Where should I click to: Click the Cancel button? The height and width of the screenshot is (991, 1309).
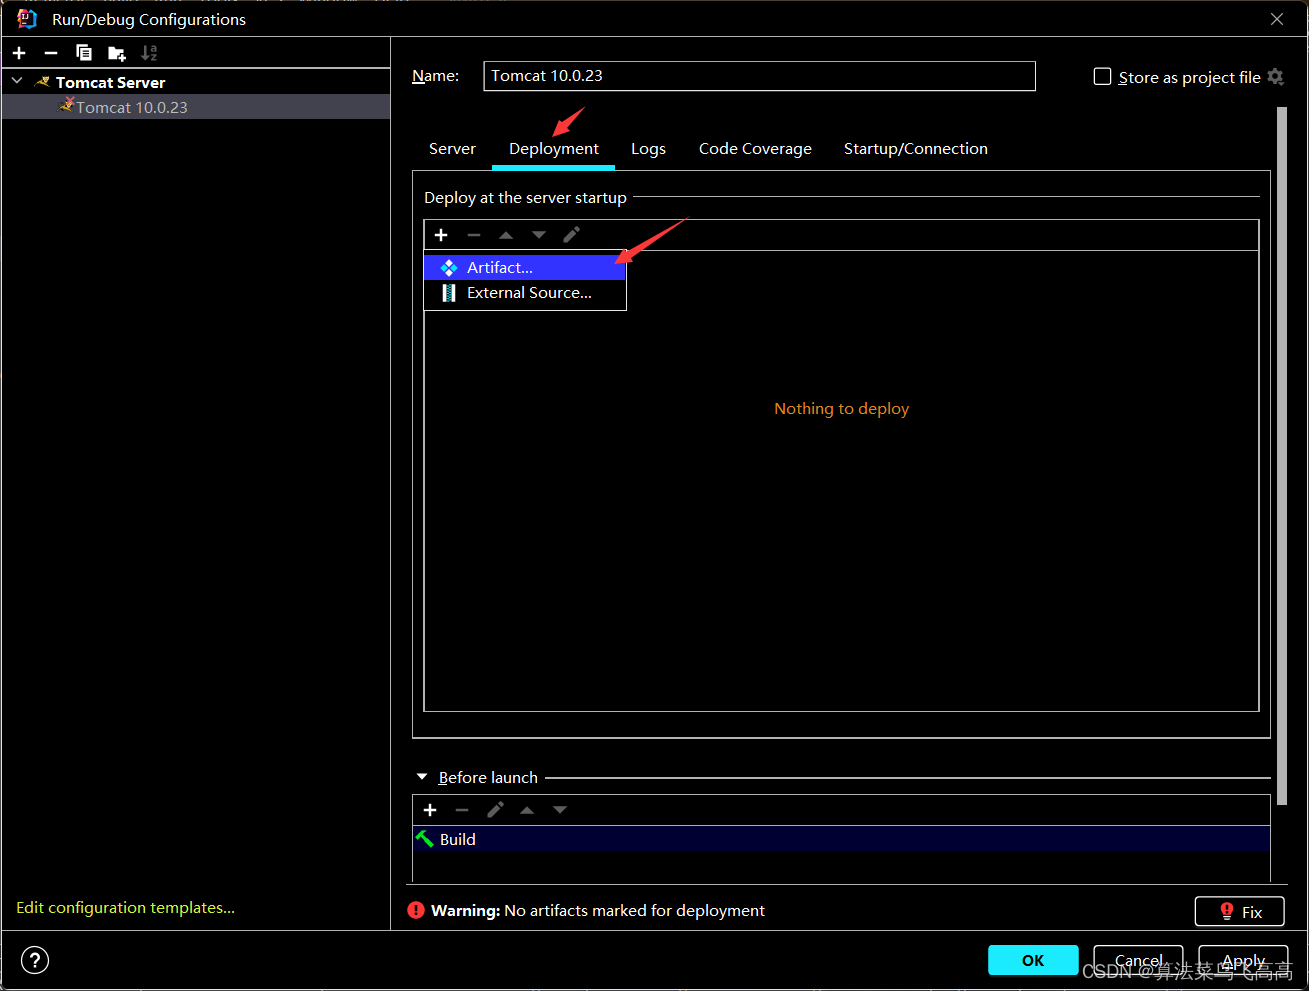coord(1138,960)
